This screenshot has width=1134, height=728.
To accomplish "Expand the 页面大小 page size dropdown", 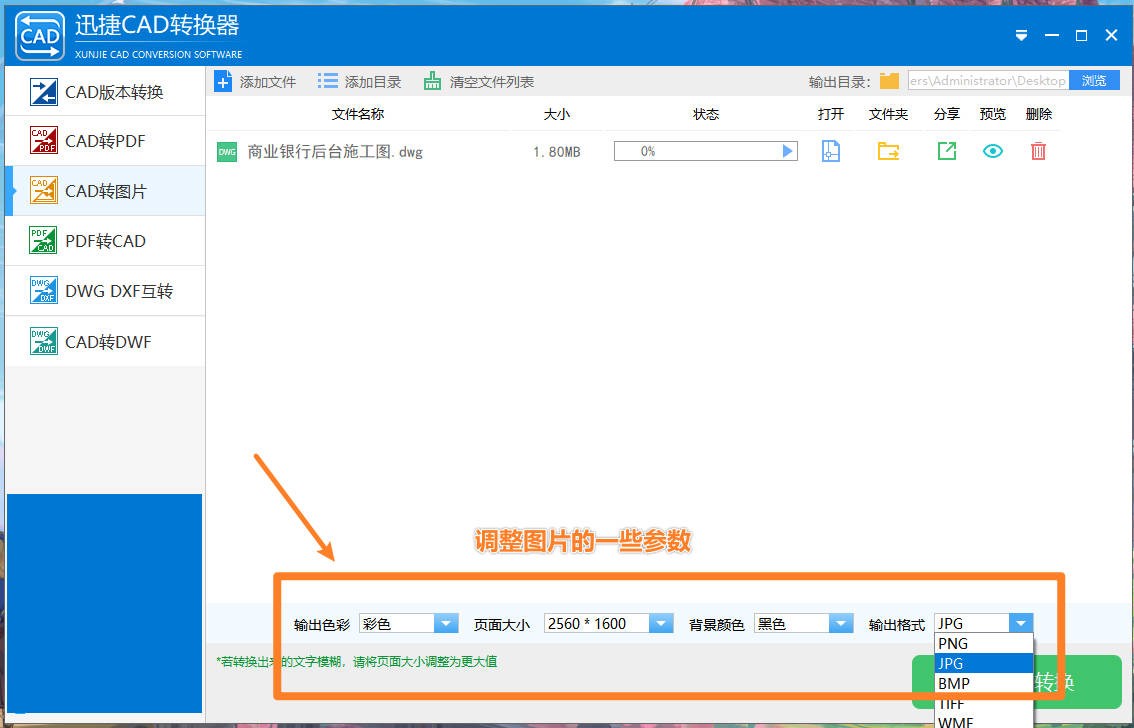I will pyautogui.click(x=660, y=622).
